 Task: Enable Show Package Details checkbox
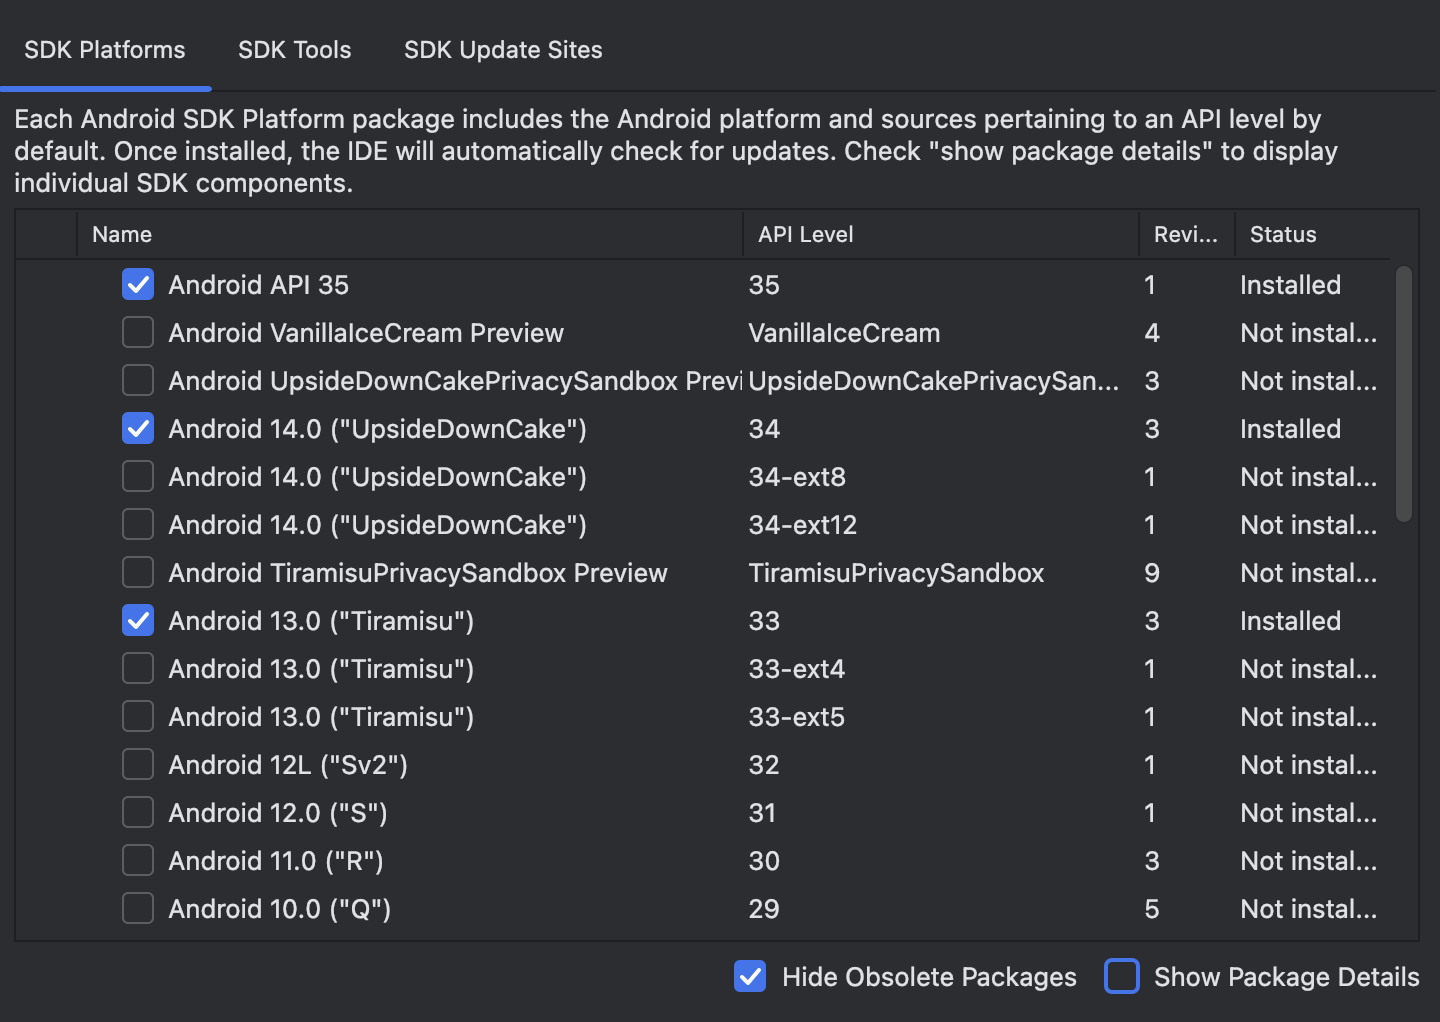click(x=1122, y=977)
